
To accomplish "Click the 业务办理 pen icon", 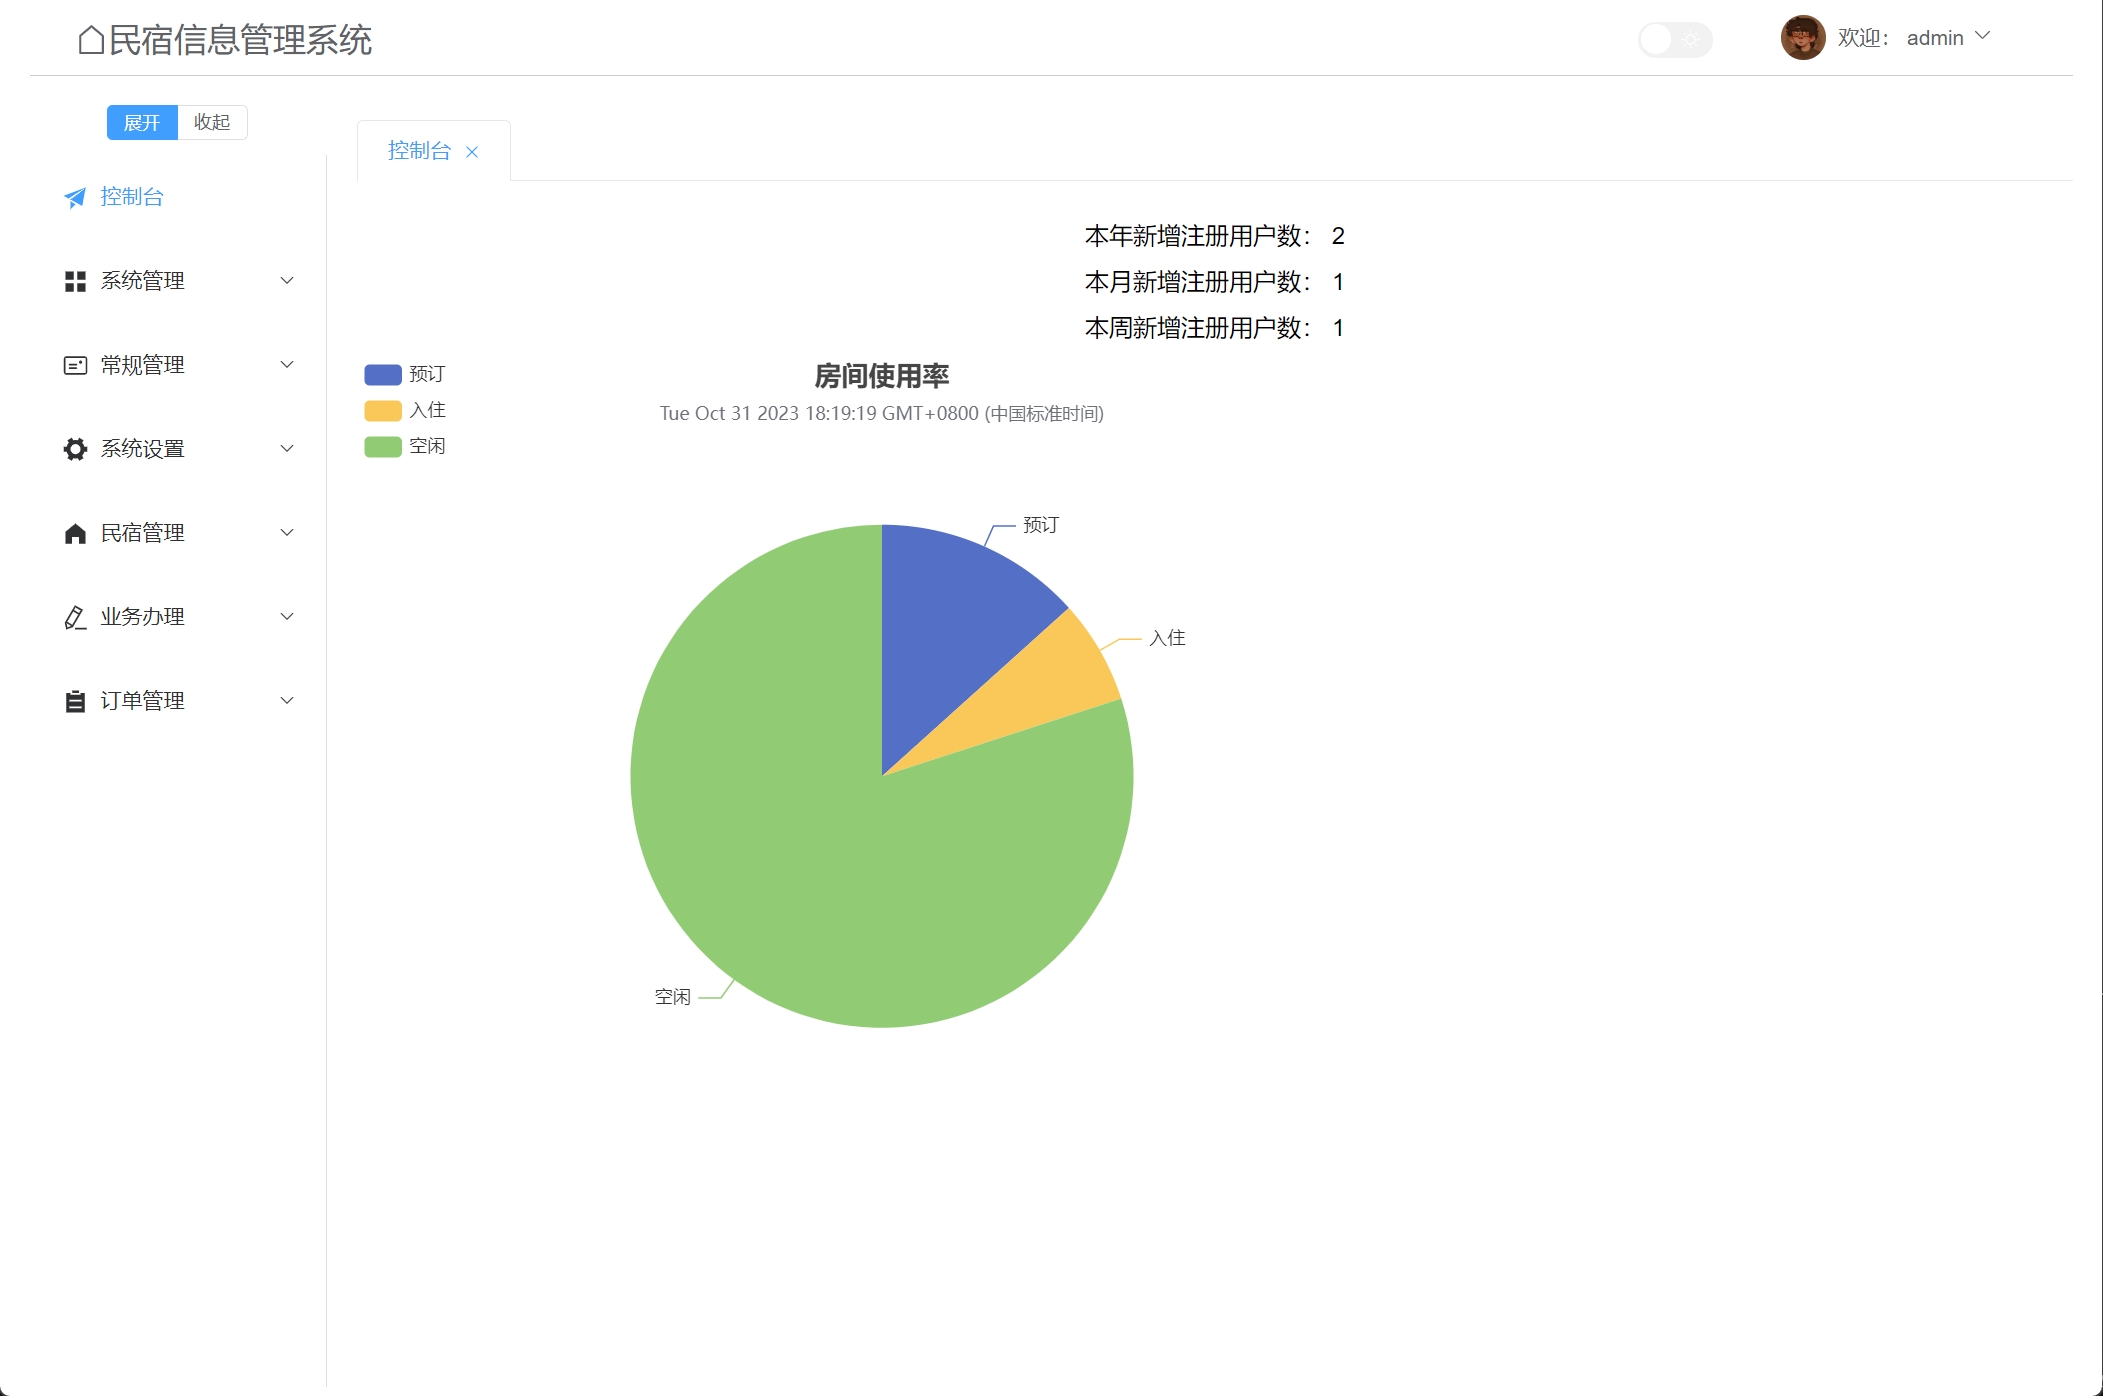I will (75, 618).
